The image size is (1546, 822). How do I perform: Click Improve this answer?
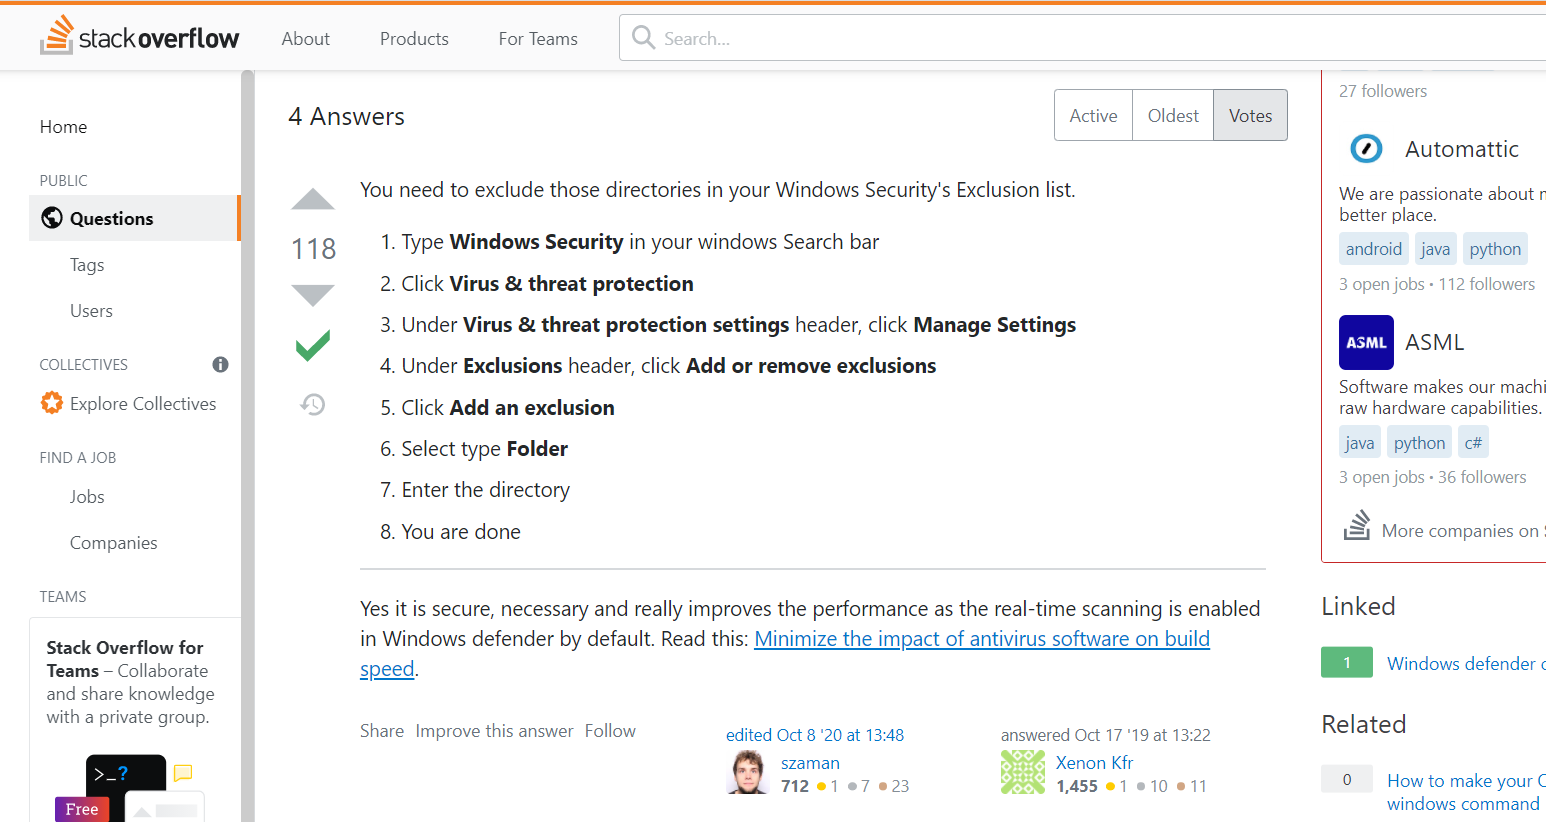pyautogui.click(x=494, y=731)
